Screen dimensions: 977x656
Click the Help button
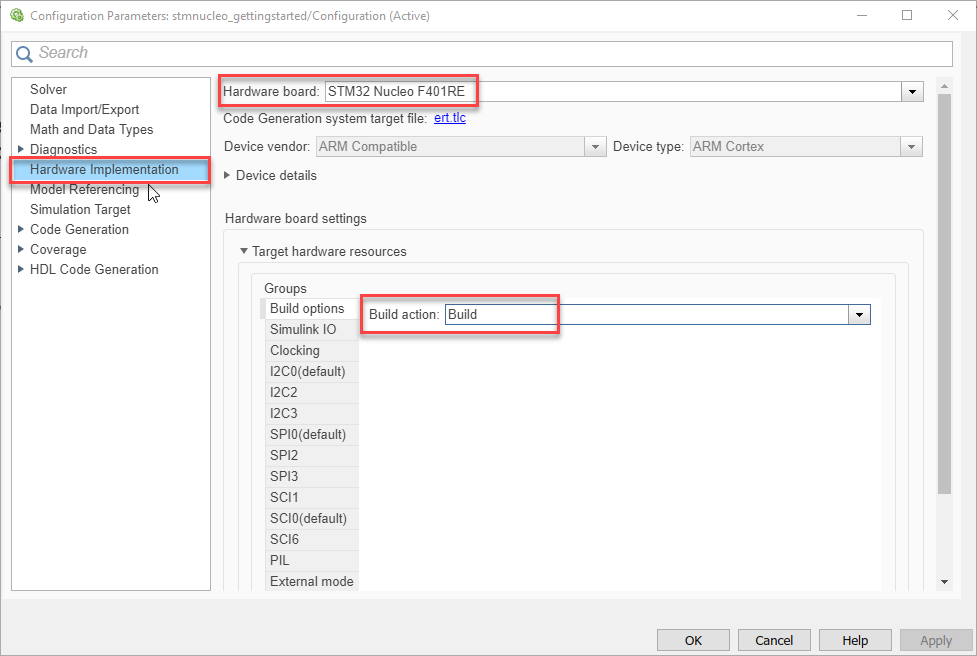pyautogui.click(x=855, y=640)
